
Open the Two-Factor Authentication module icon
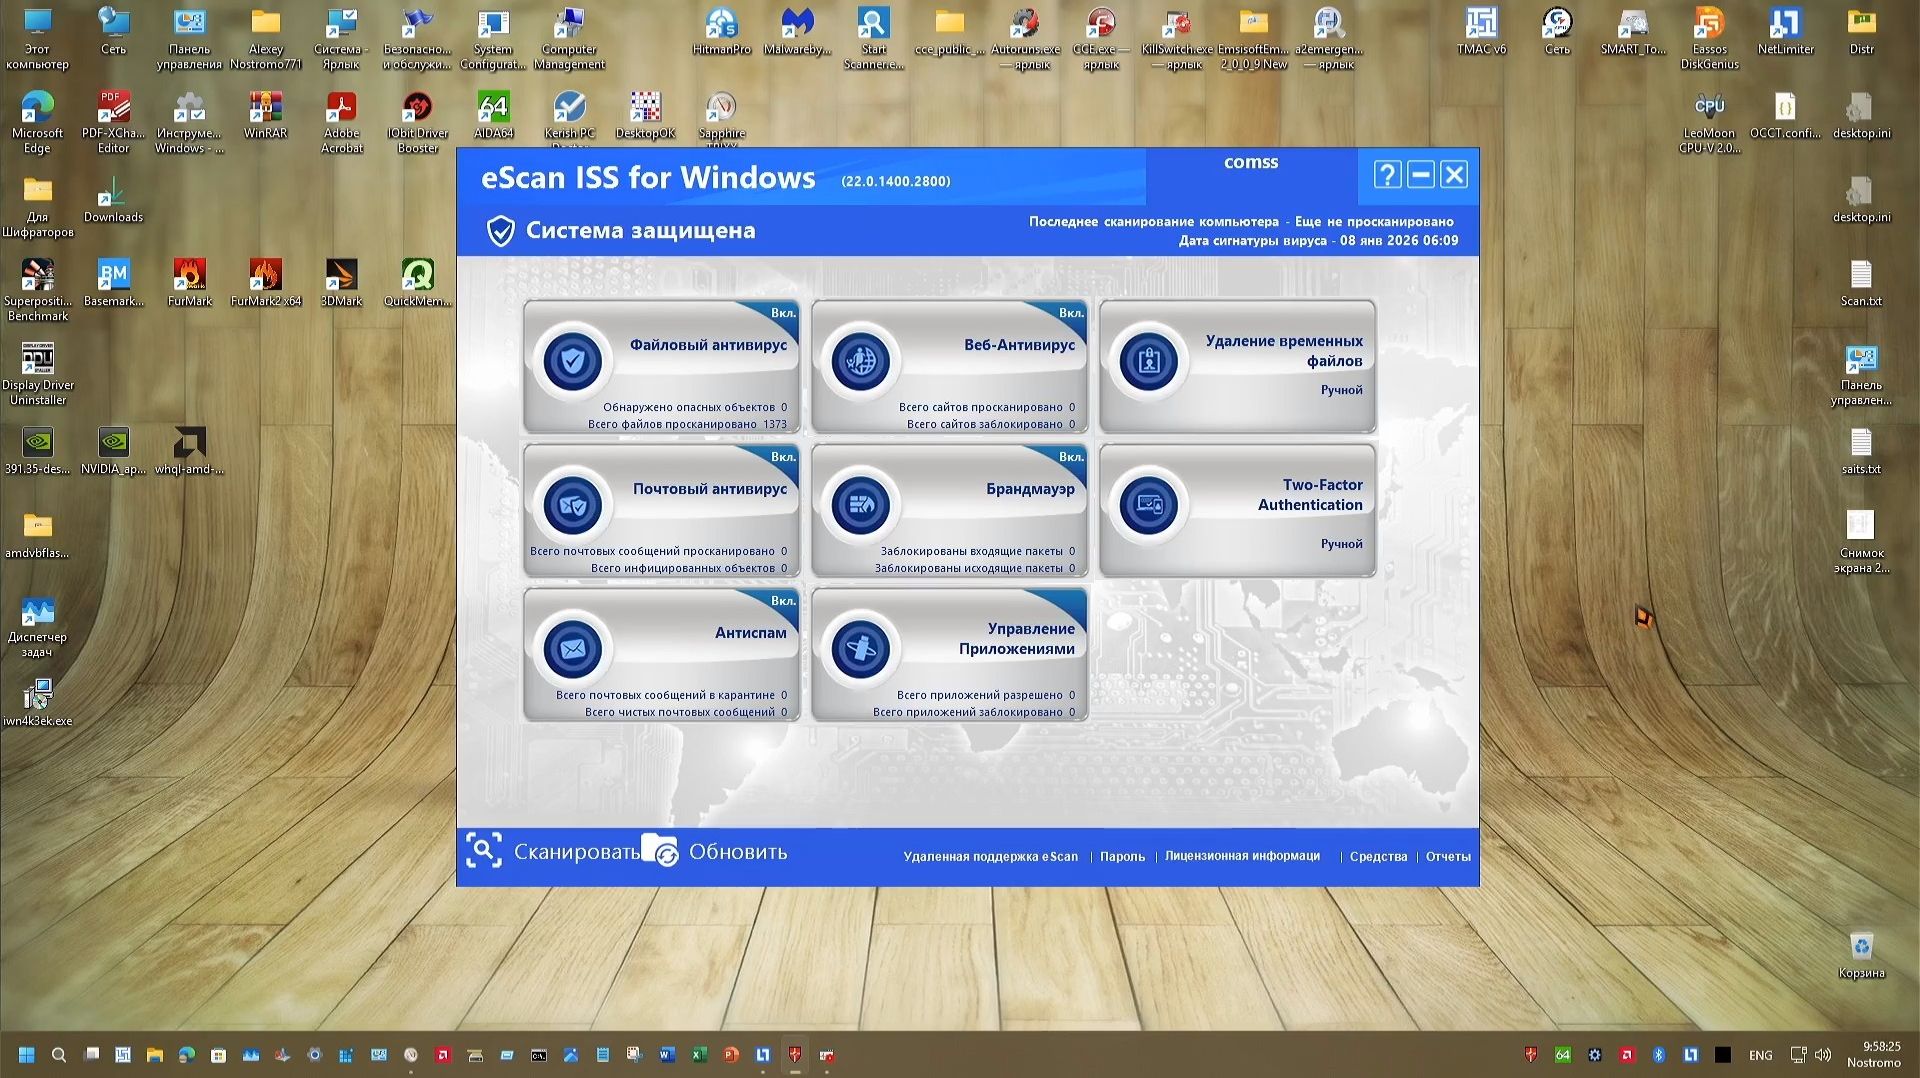1148,504
